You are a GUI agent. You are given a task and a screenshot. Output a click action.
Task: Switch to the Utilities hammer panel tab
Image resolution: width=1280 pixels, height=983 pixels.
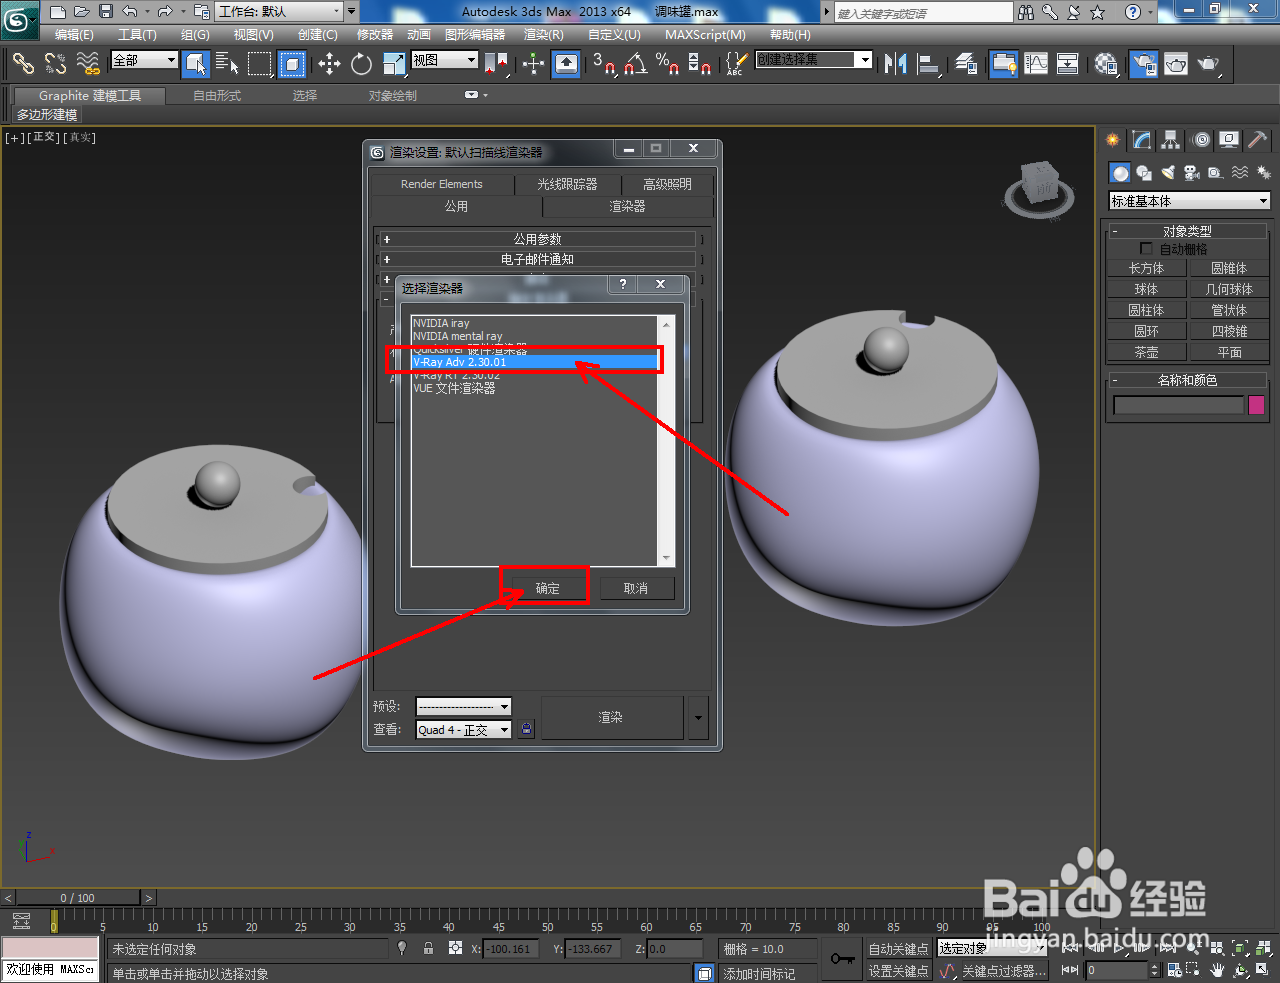pos(1257,140)
